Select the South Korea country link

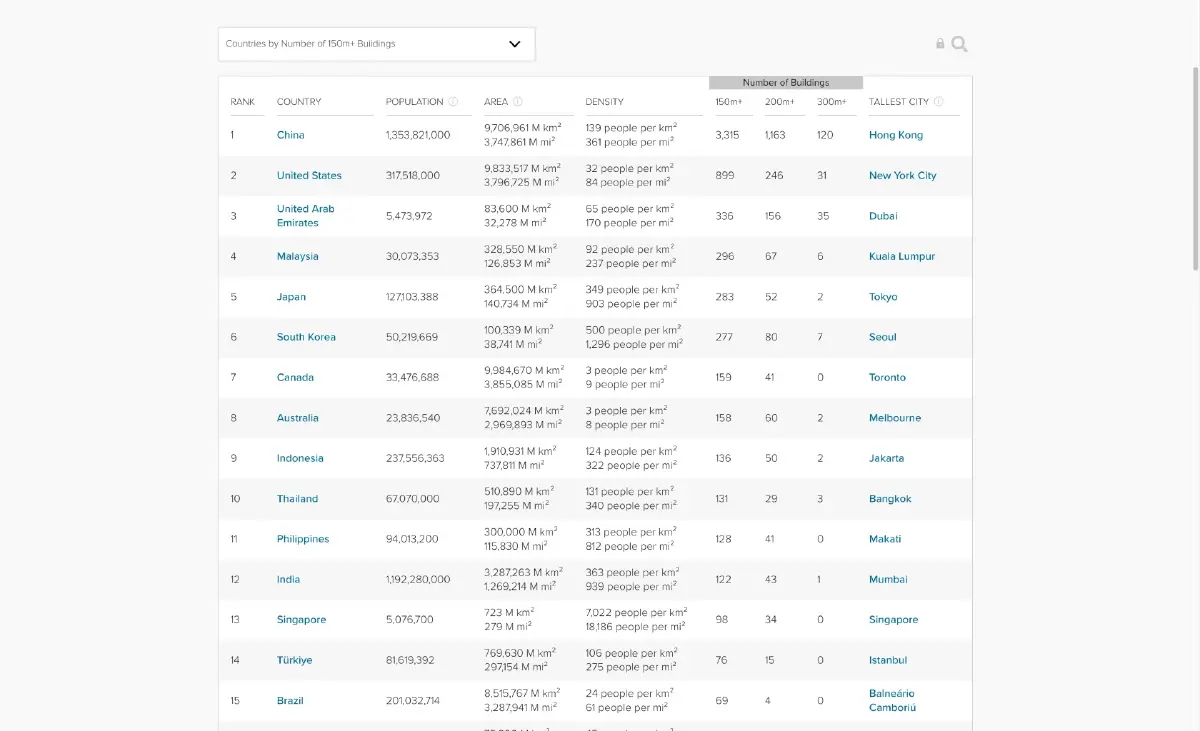point(306,337)
